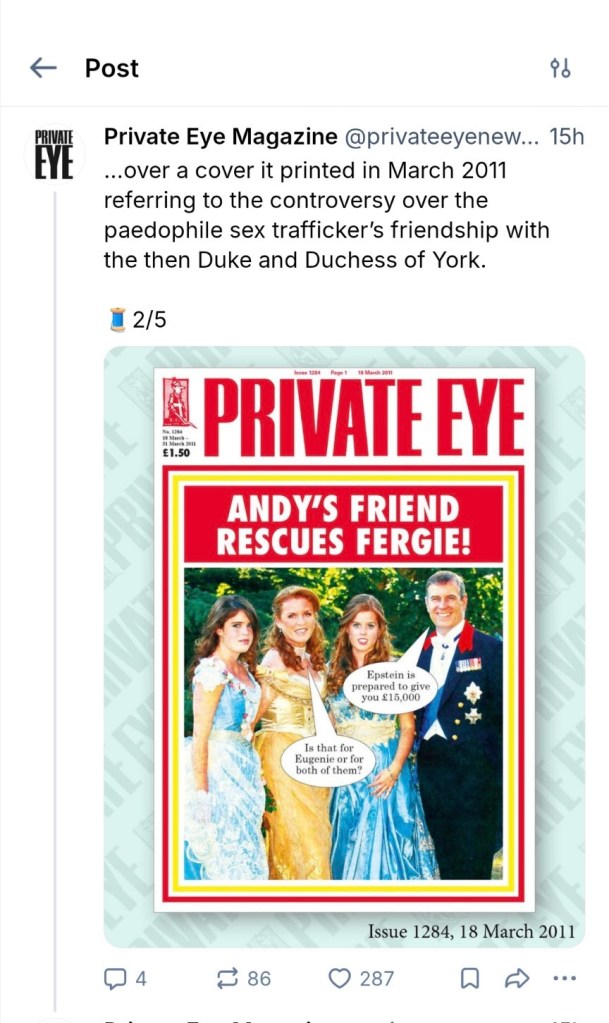Click the 86 reposts count
Viewport: 609px width, 1023px height.
coord(259,978)
